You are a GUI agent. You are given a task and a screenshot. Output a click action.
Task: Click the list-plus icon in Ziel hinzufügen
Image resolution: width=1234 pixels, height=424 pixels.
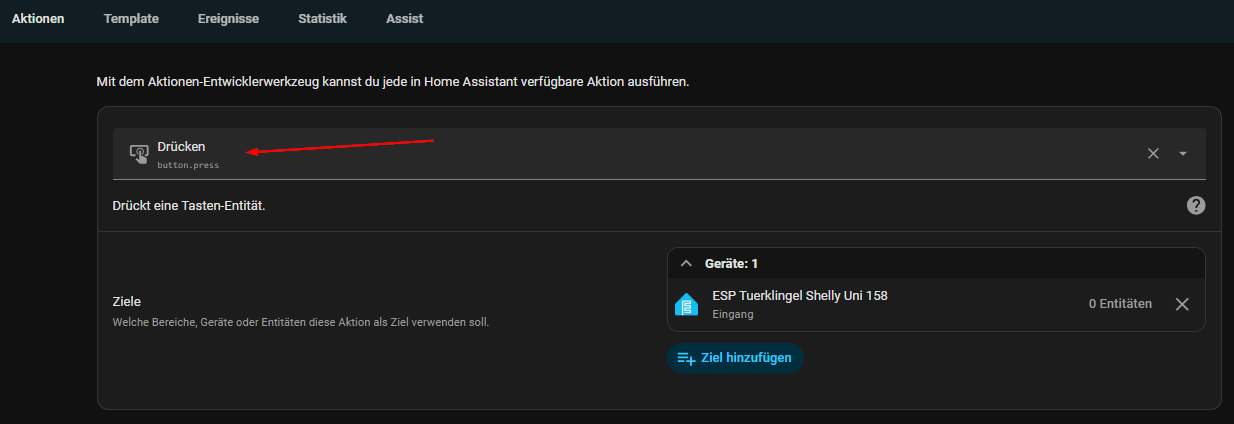[x=686, y=357]
